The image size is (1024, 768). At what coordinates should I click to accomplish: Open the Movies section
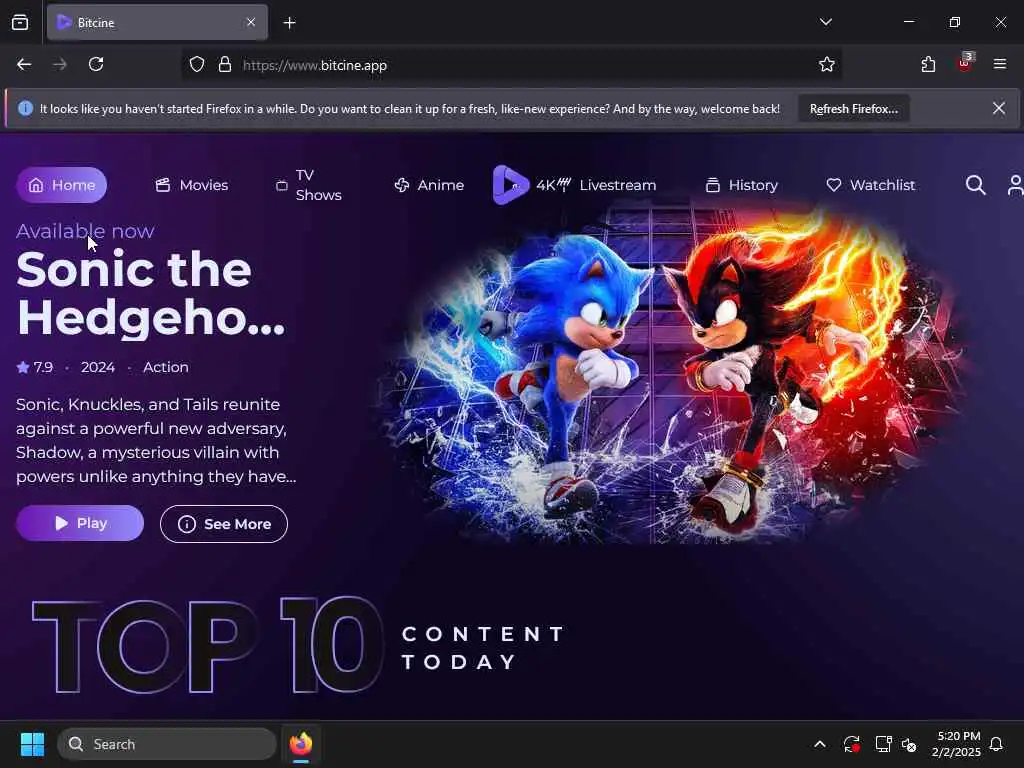(x=191, y=185)
